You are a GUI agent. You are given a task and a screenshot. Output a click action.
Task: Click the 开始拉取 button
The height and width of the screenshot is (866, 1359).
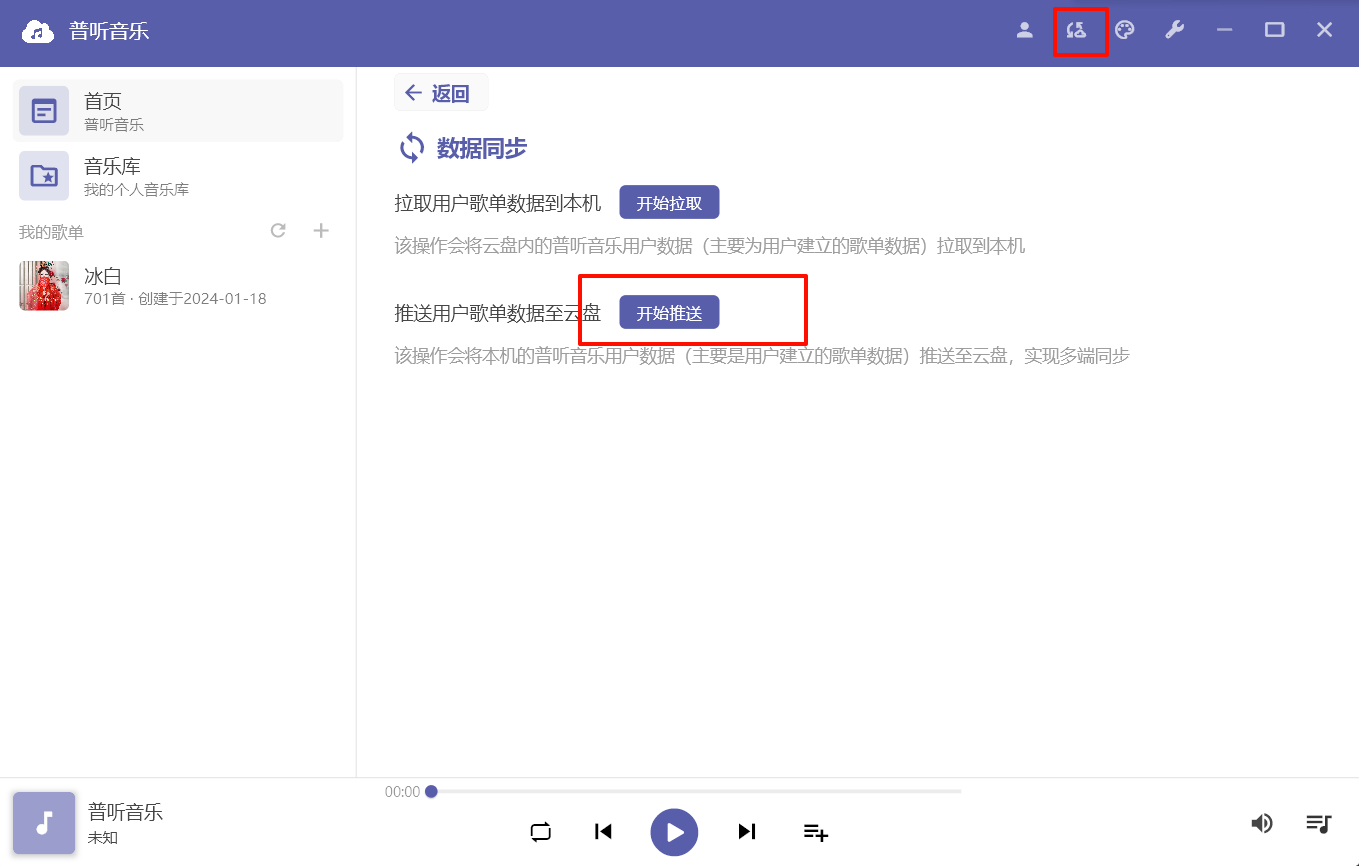coord(669,203)
